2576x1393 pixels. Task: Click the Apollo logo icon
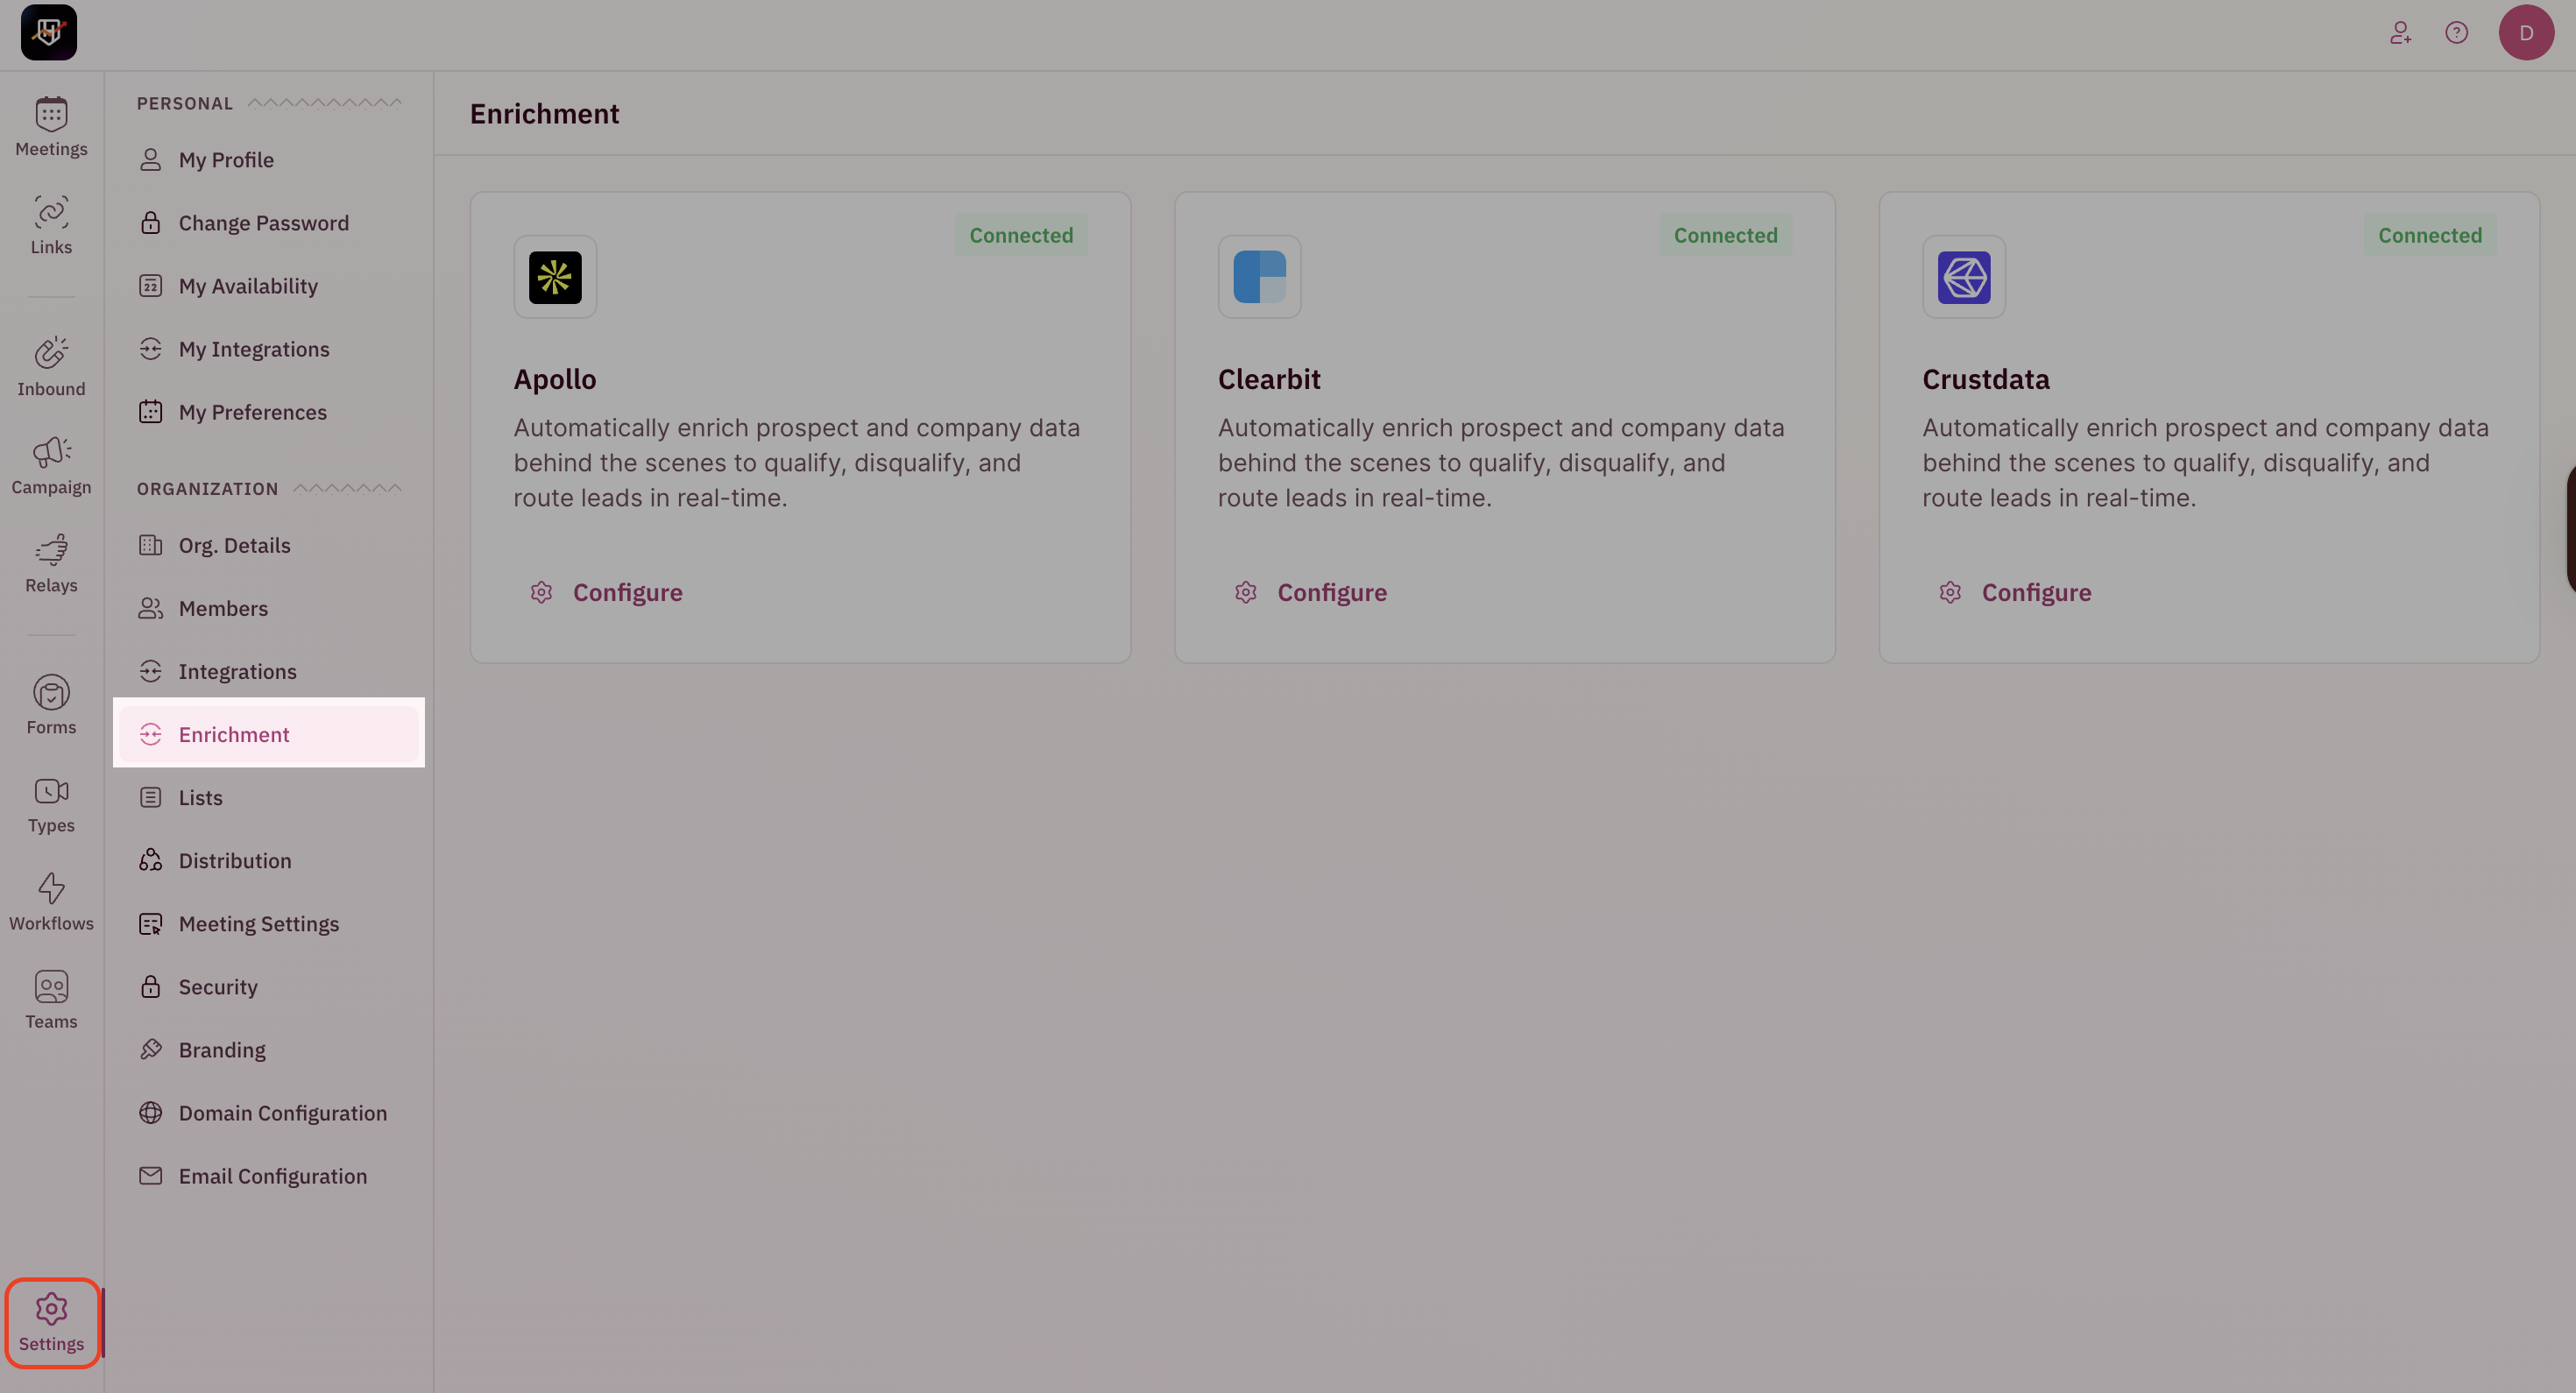pos(555,277)
